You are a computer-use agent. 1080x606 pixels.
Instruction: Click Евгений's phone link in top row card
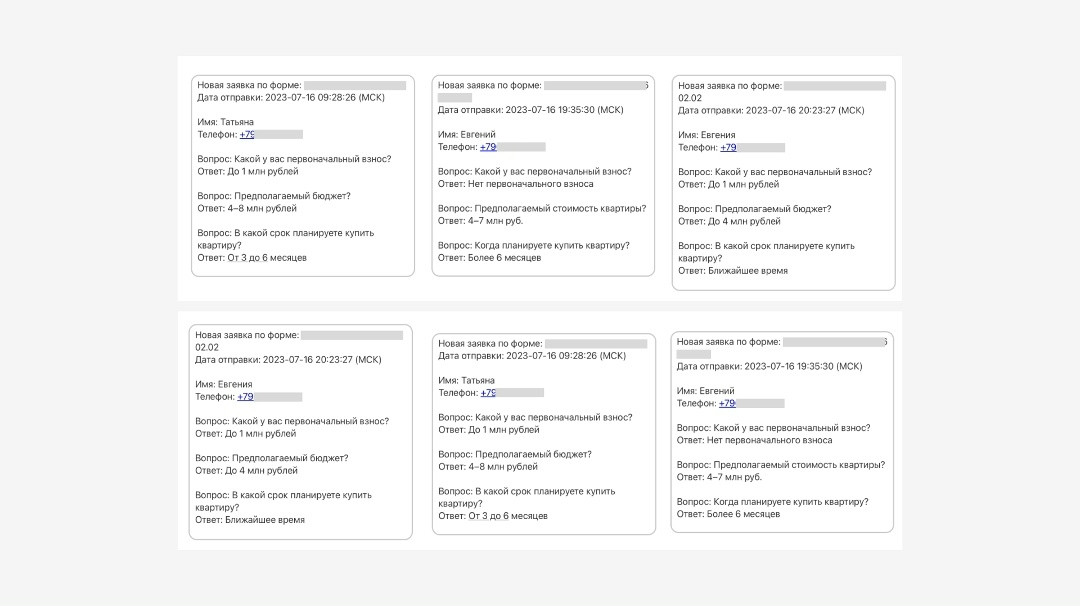(488, 147)
